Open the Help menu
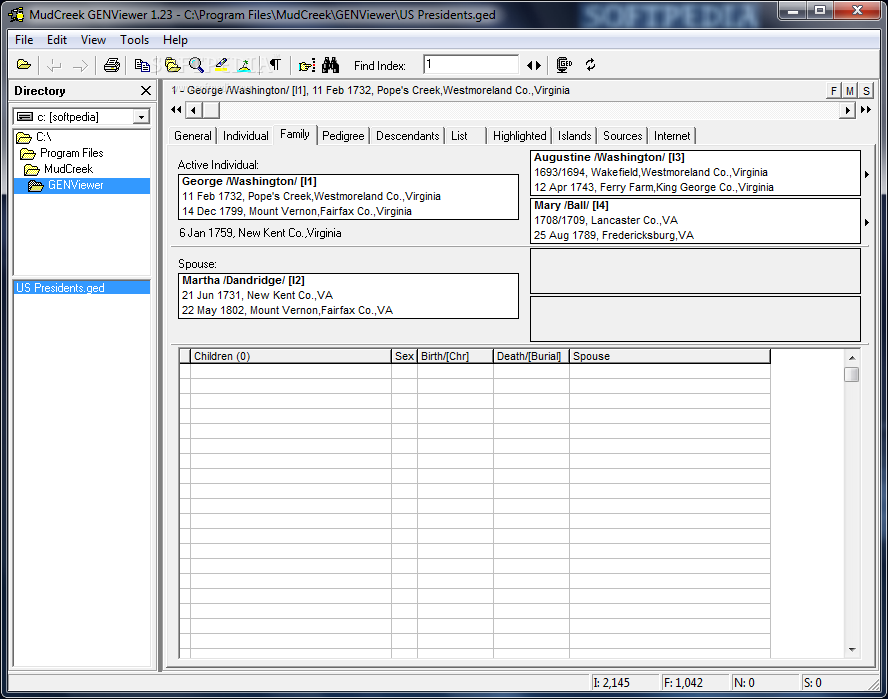The image size is (888, 699). (175, 40)
